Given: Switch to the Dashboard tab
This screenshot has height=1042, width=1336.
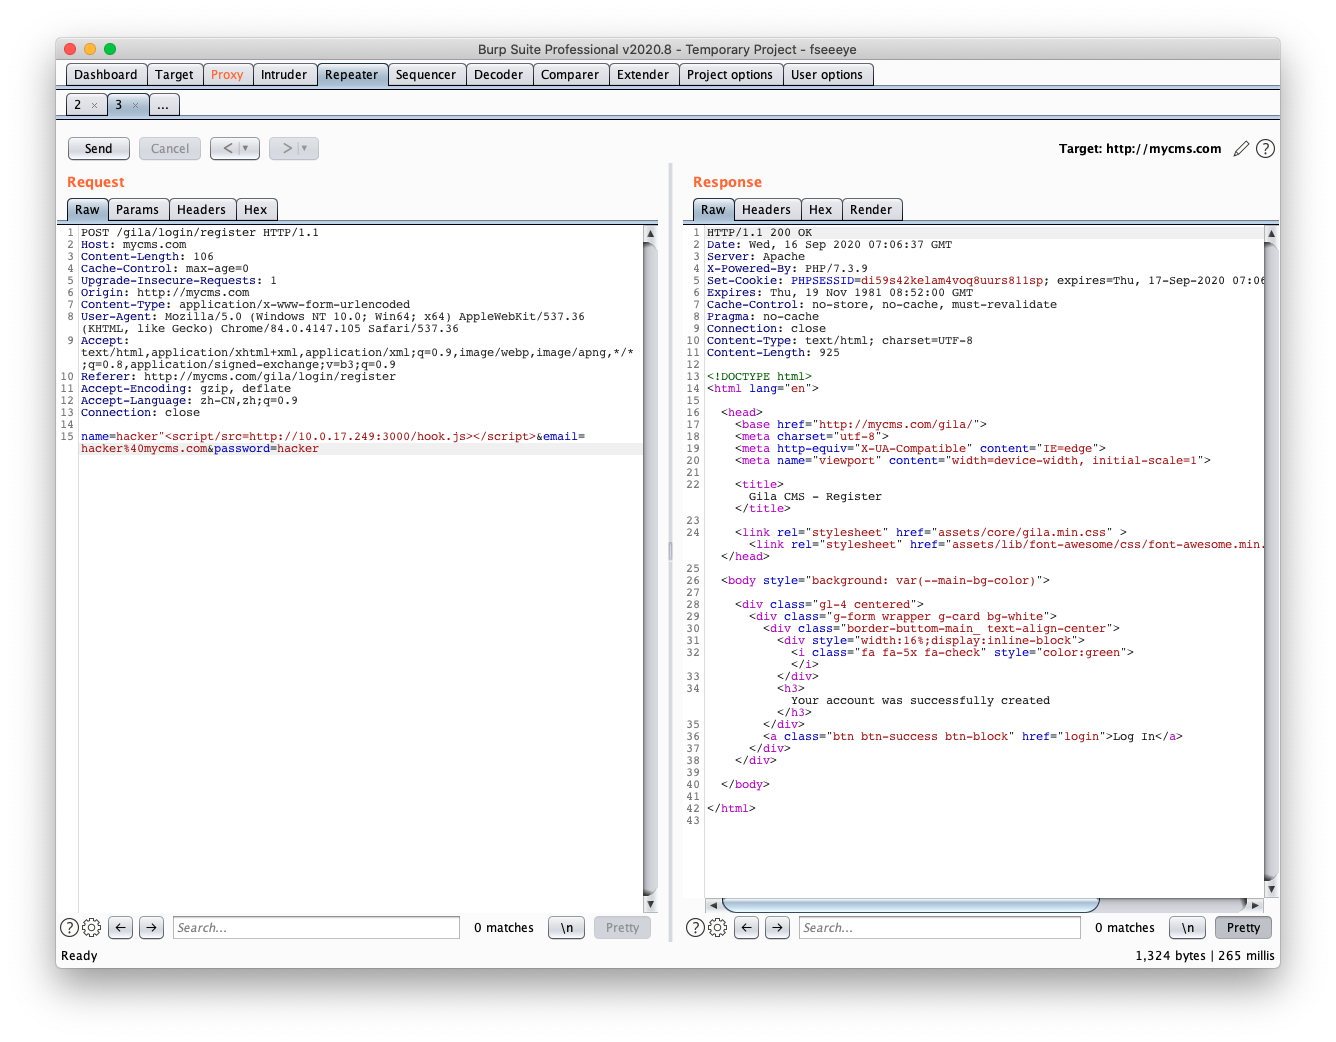Looking at the screenshot, I should pos(106,75).
